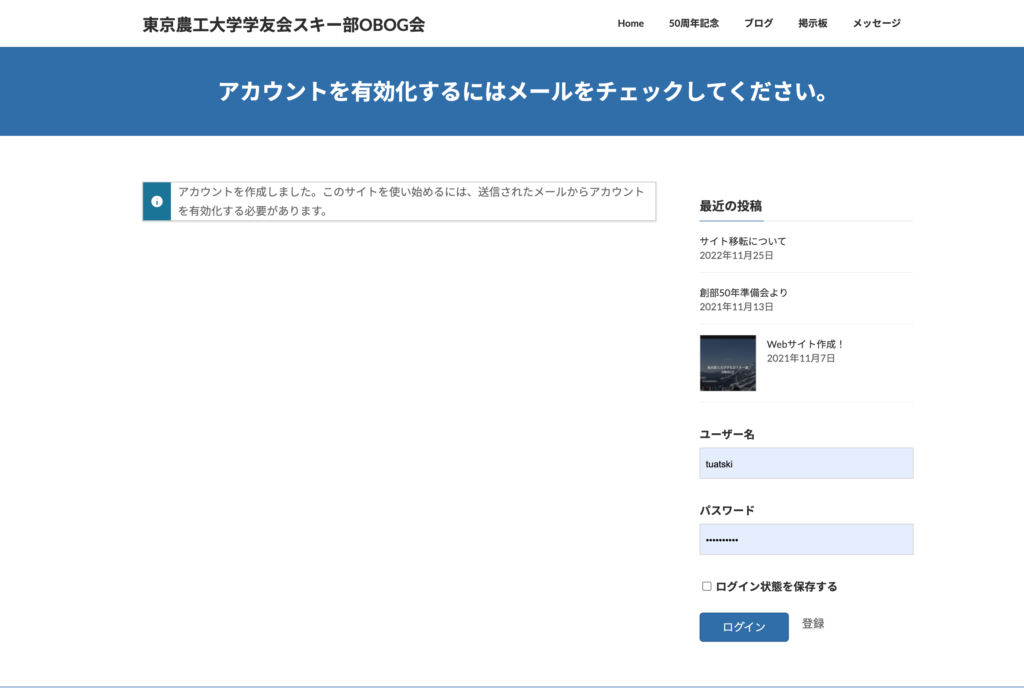Click the blue banner activation heading
Viewport: 1024px width, 688px height.
point(512,91)
